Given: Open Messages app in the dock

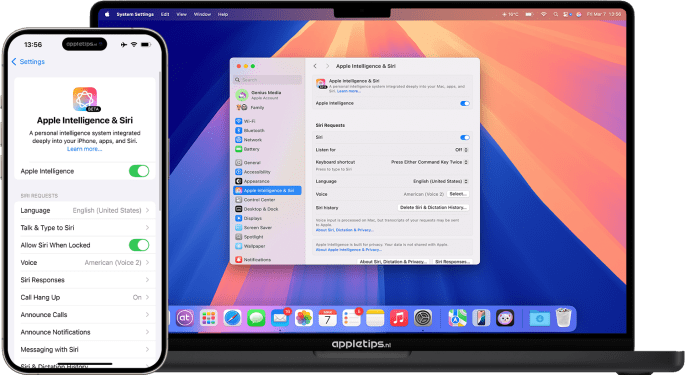Looking at the screenshot, I should pos(256,318).
